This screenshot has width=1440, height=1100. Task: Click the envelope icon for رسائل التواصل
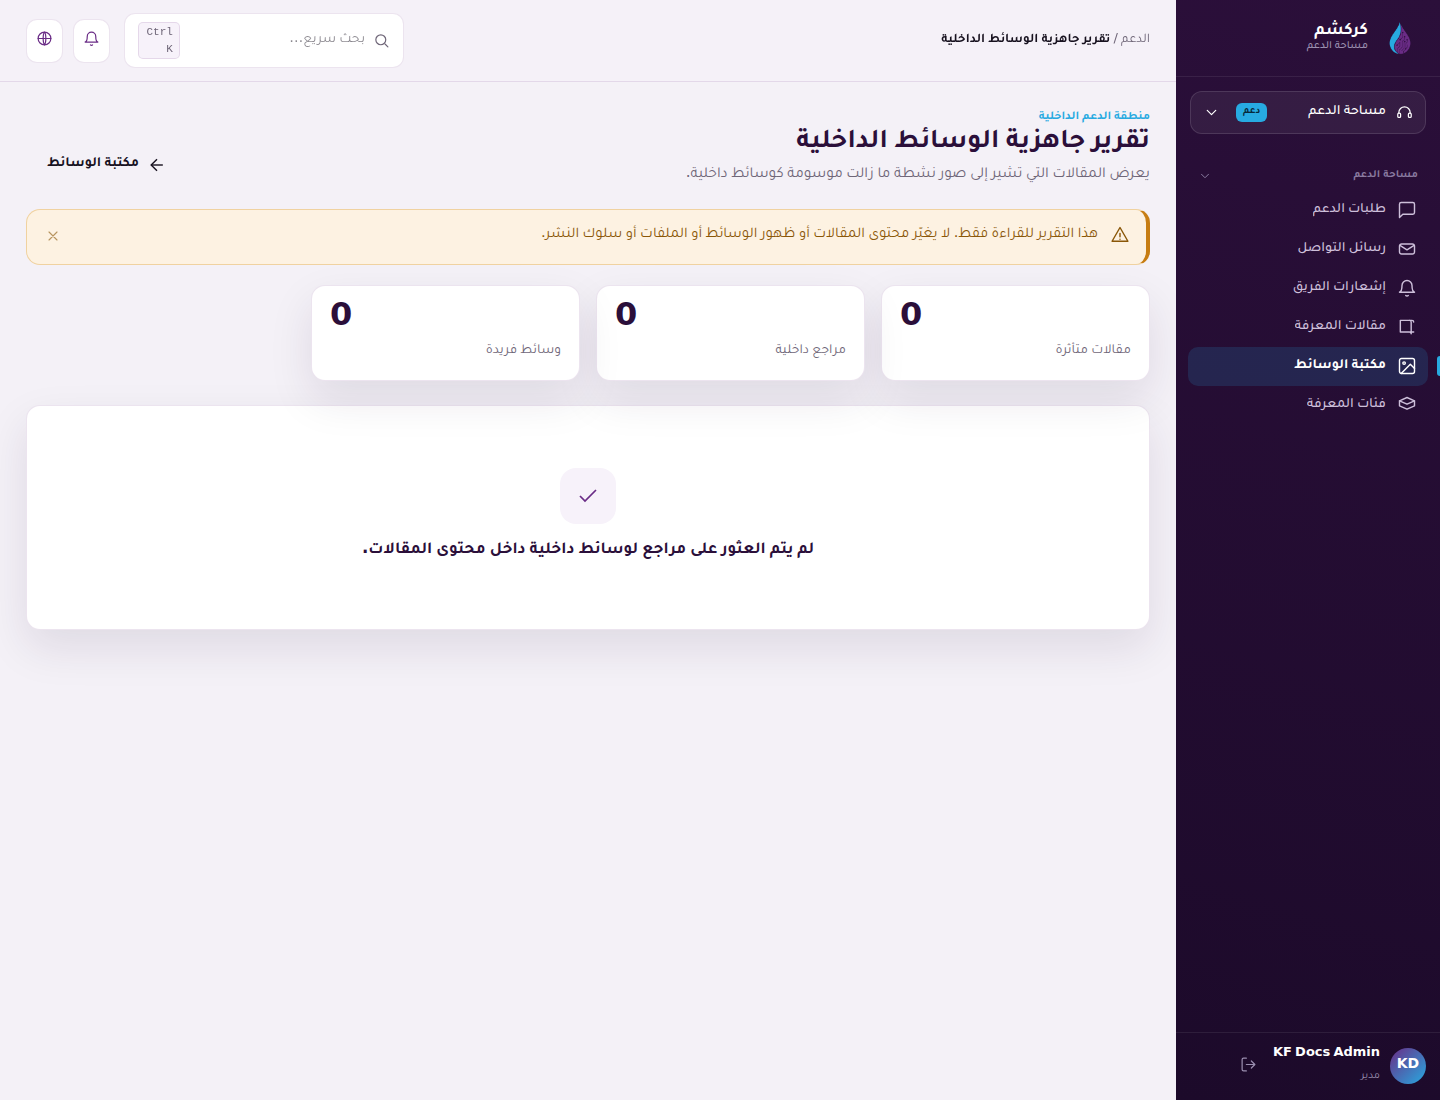[1407, 249]
